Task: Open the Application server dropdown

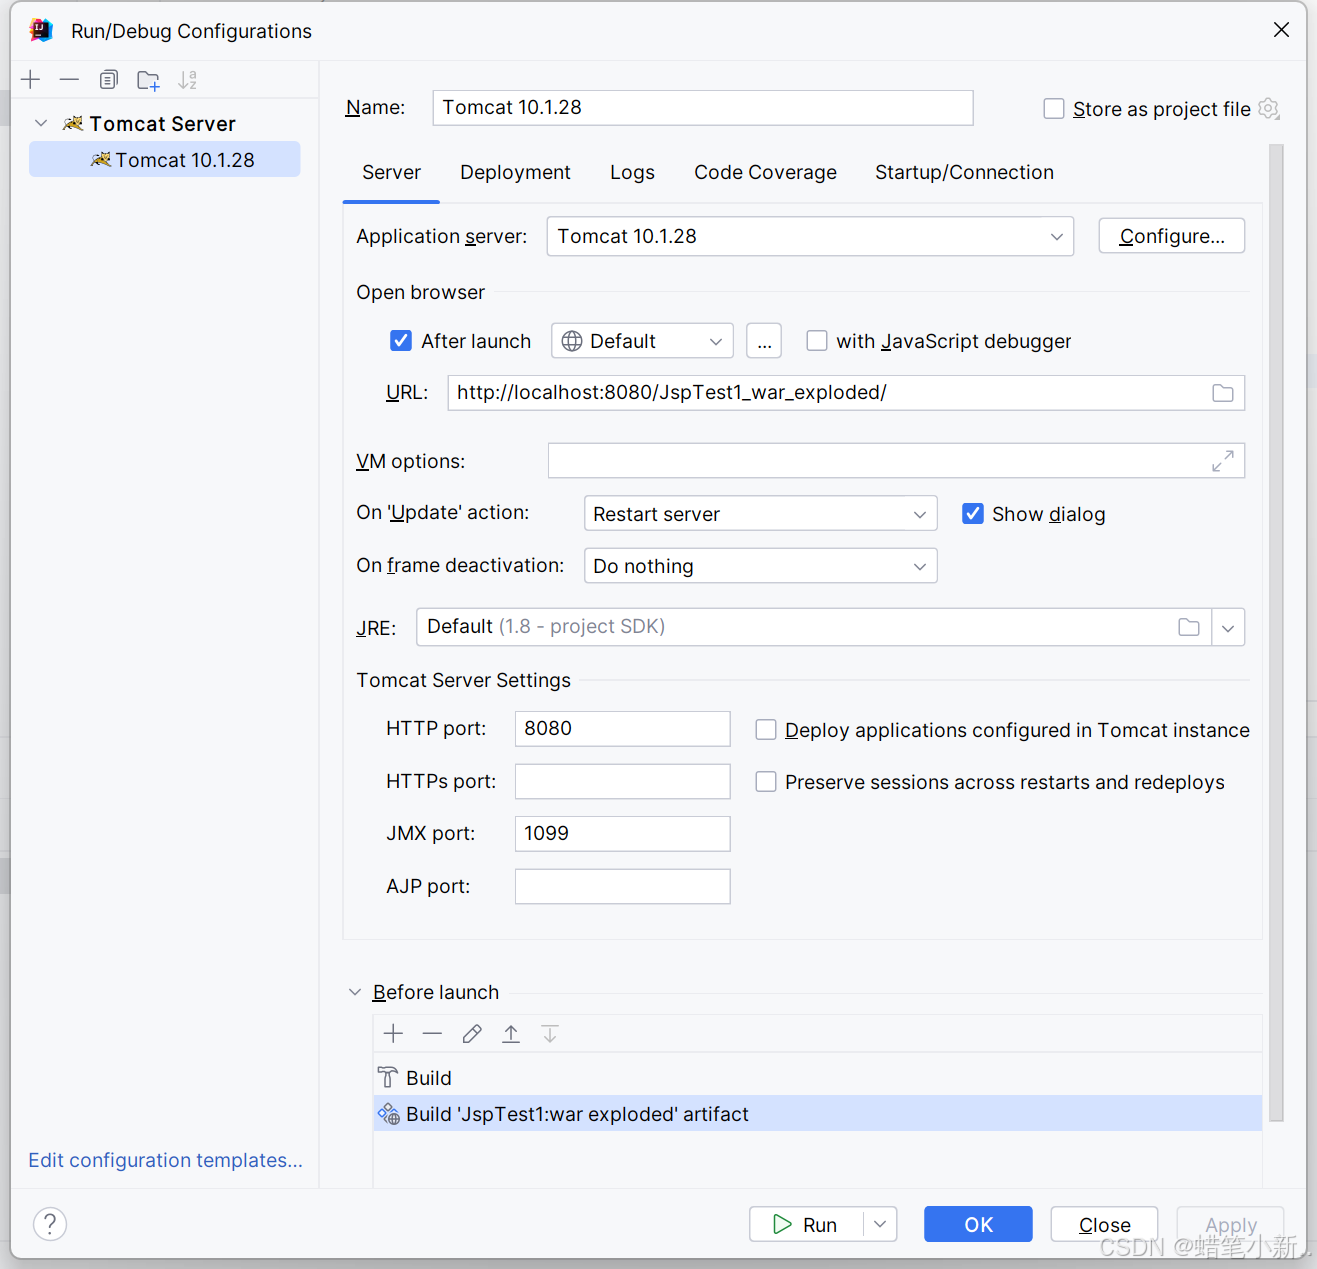Action: point(810,236)
